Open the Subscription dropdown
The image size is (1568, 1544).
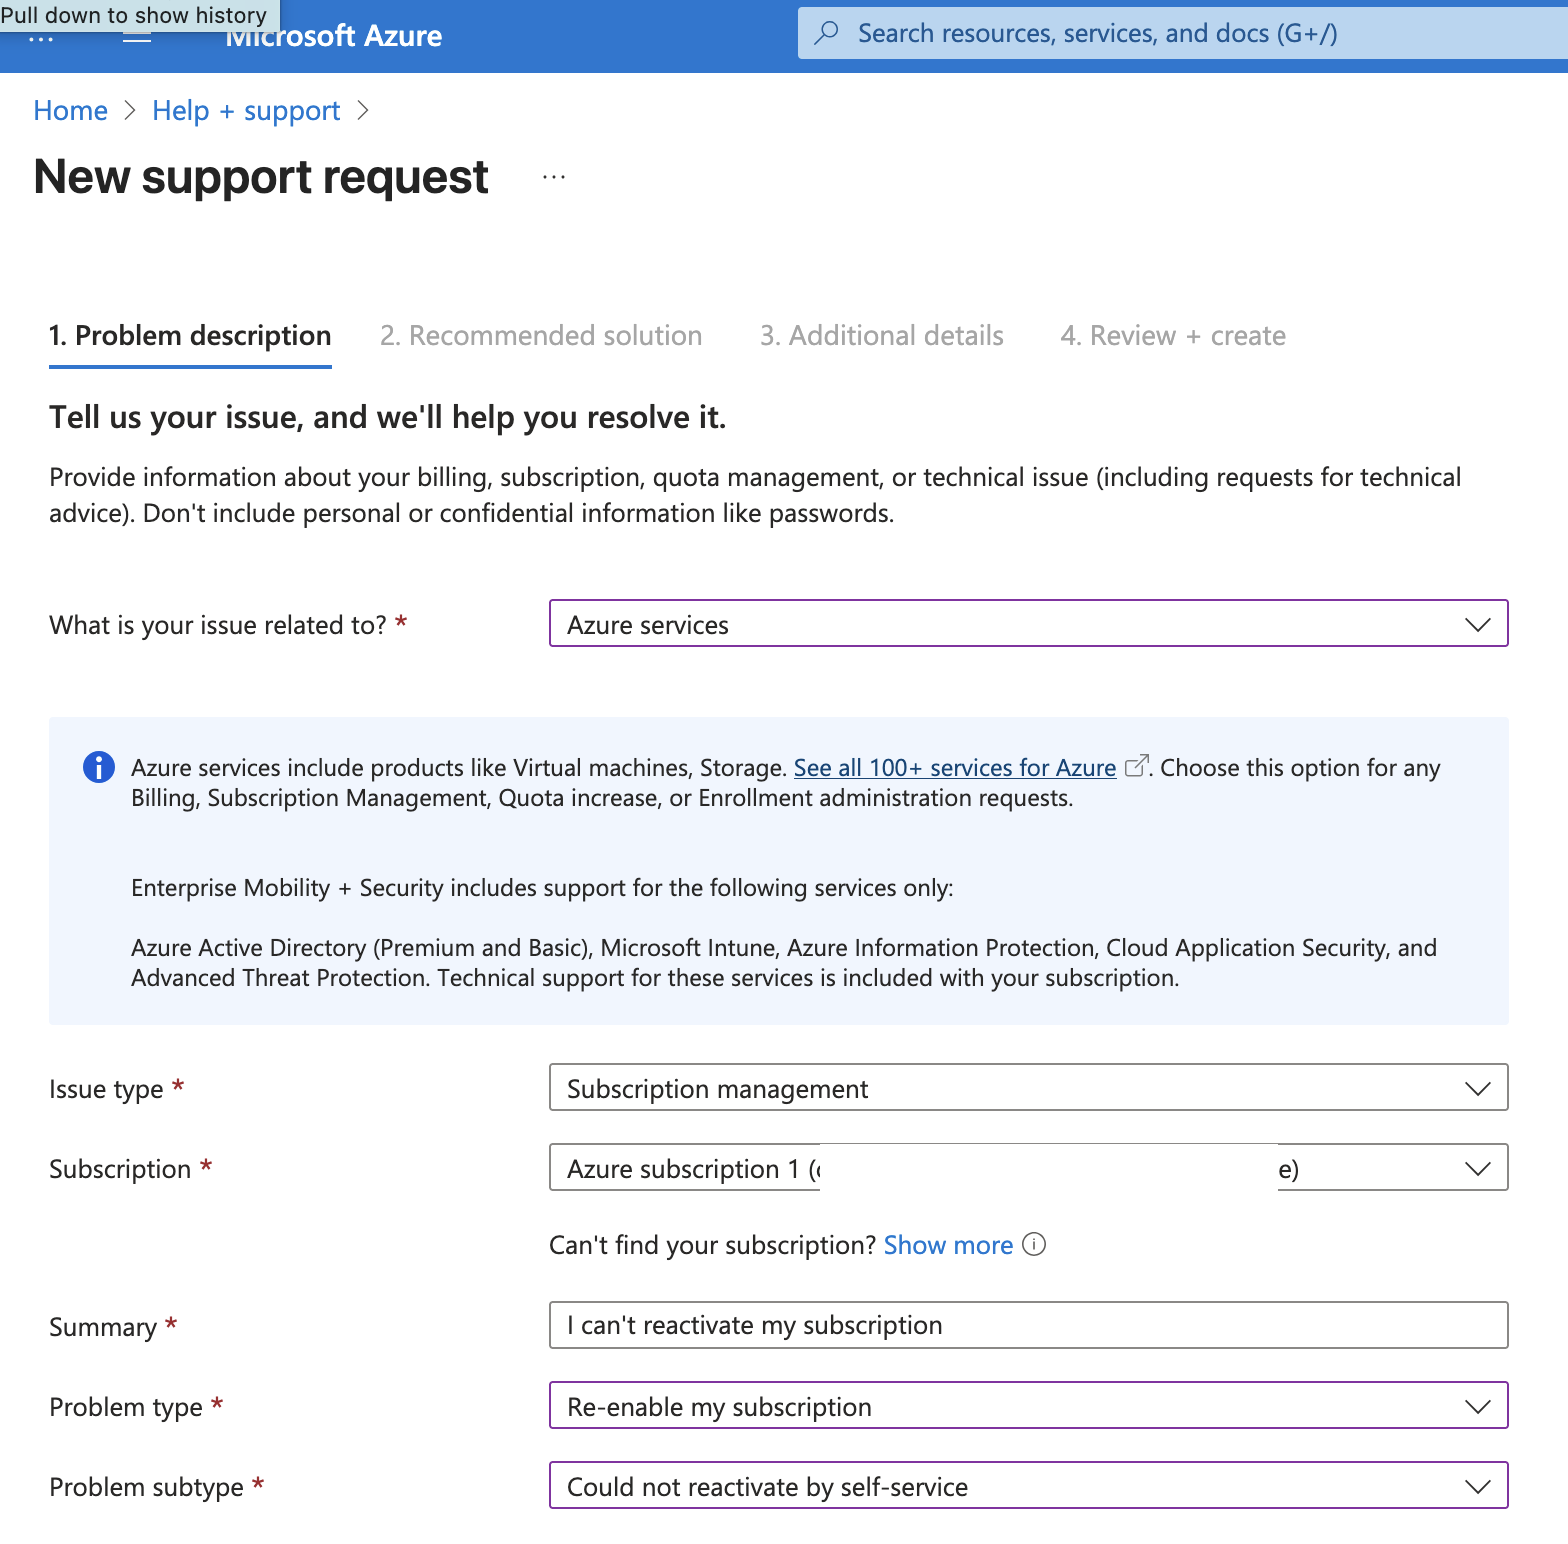click(1028, 1167)
